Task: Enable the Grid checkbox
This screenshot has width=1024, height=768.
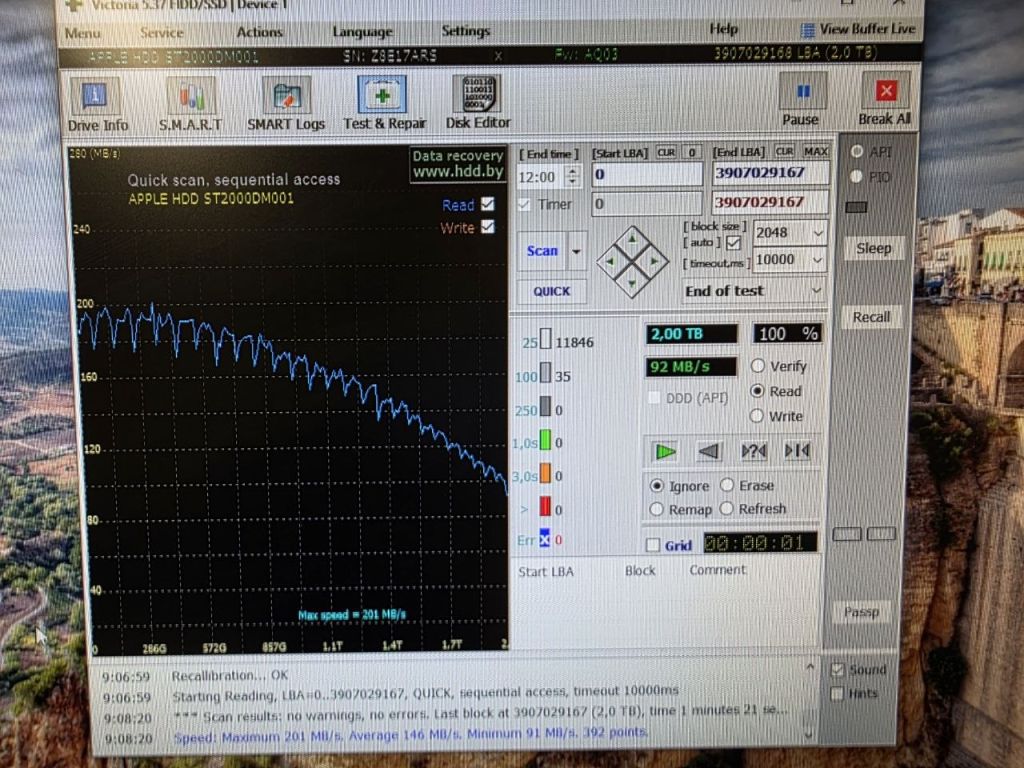Action: click(x=652, y=545)
